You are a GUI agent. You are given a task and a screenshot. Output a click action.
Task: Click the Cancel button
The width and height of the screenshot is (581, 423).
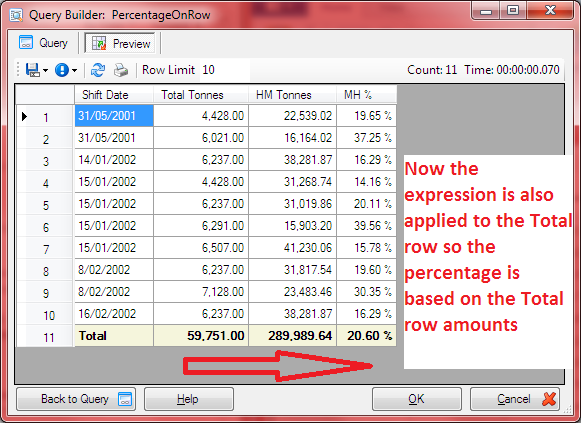click(x=515, y=399)
